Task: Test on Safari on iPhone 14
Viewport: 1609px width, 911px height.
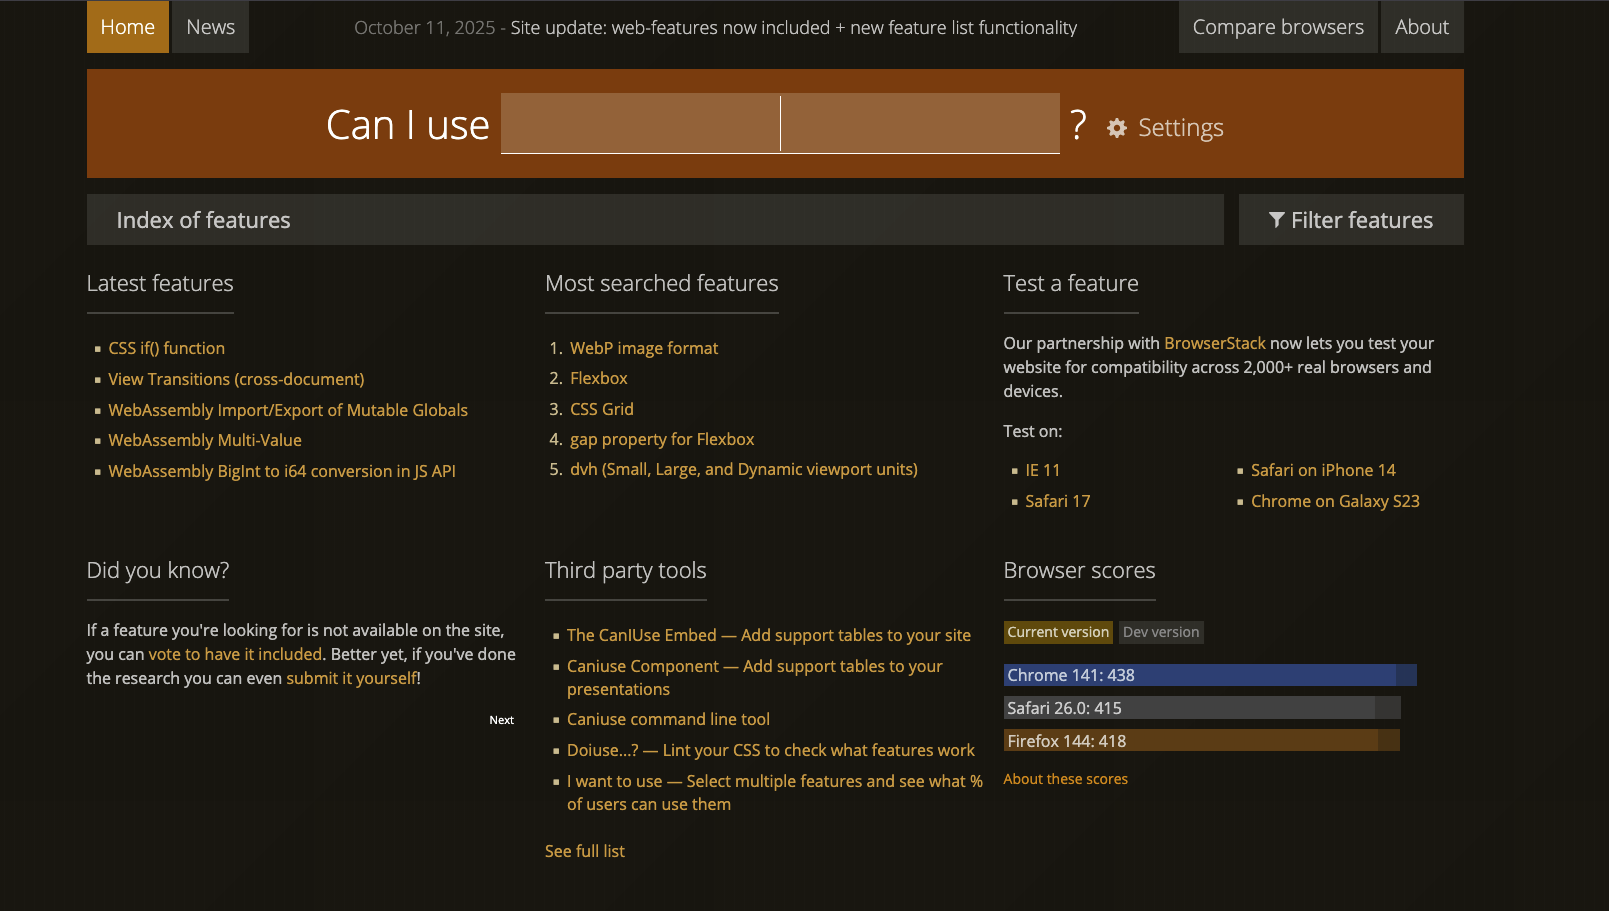Action: coord(1322,470)
